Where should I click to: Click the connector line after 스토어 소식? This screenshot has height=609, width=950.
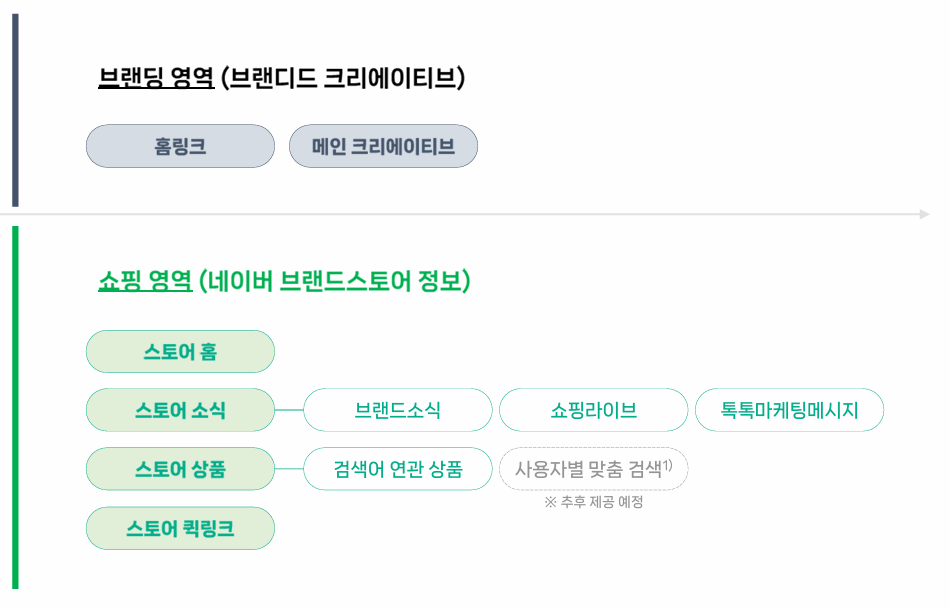(x=288, y=410)
